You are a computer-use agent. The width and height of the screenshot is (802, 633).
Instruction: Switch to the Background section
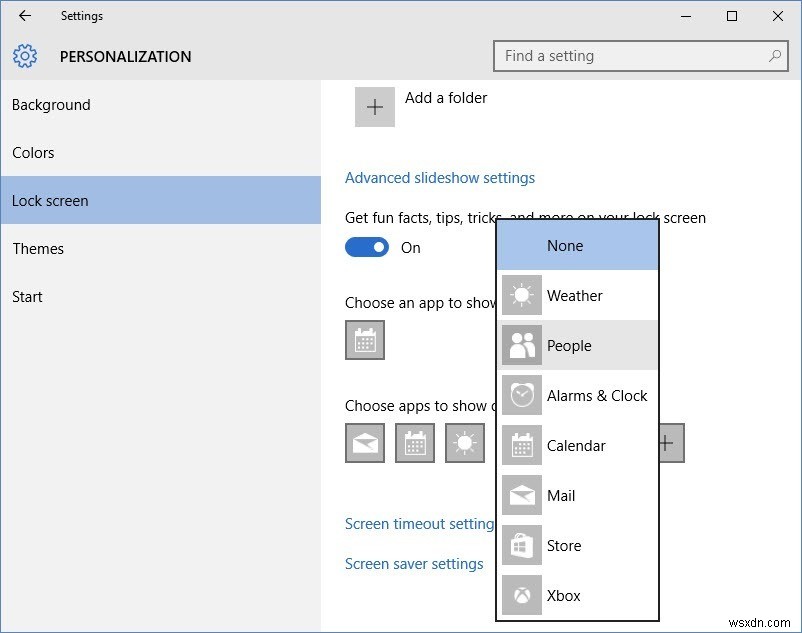click(x=51, y=105)
